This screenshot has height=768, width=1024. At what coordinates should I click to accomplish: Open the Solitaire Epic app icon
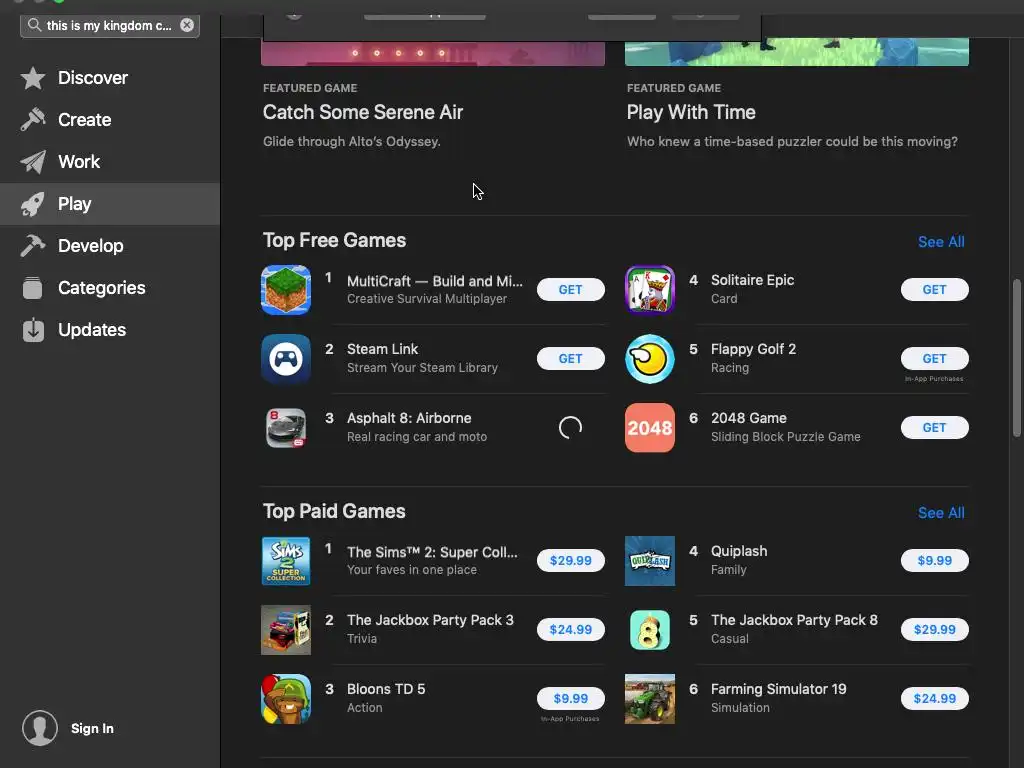pos(650,289)
